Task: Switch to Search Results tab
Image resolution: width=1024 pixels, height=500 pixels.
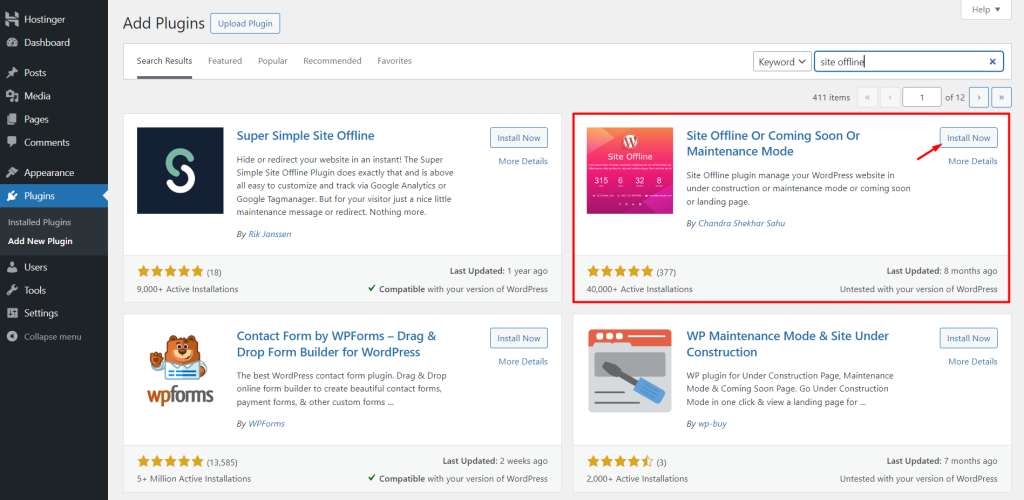Action: coord(165,61)
